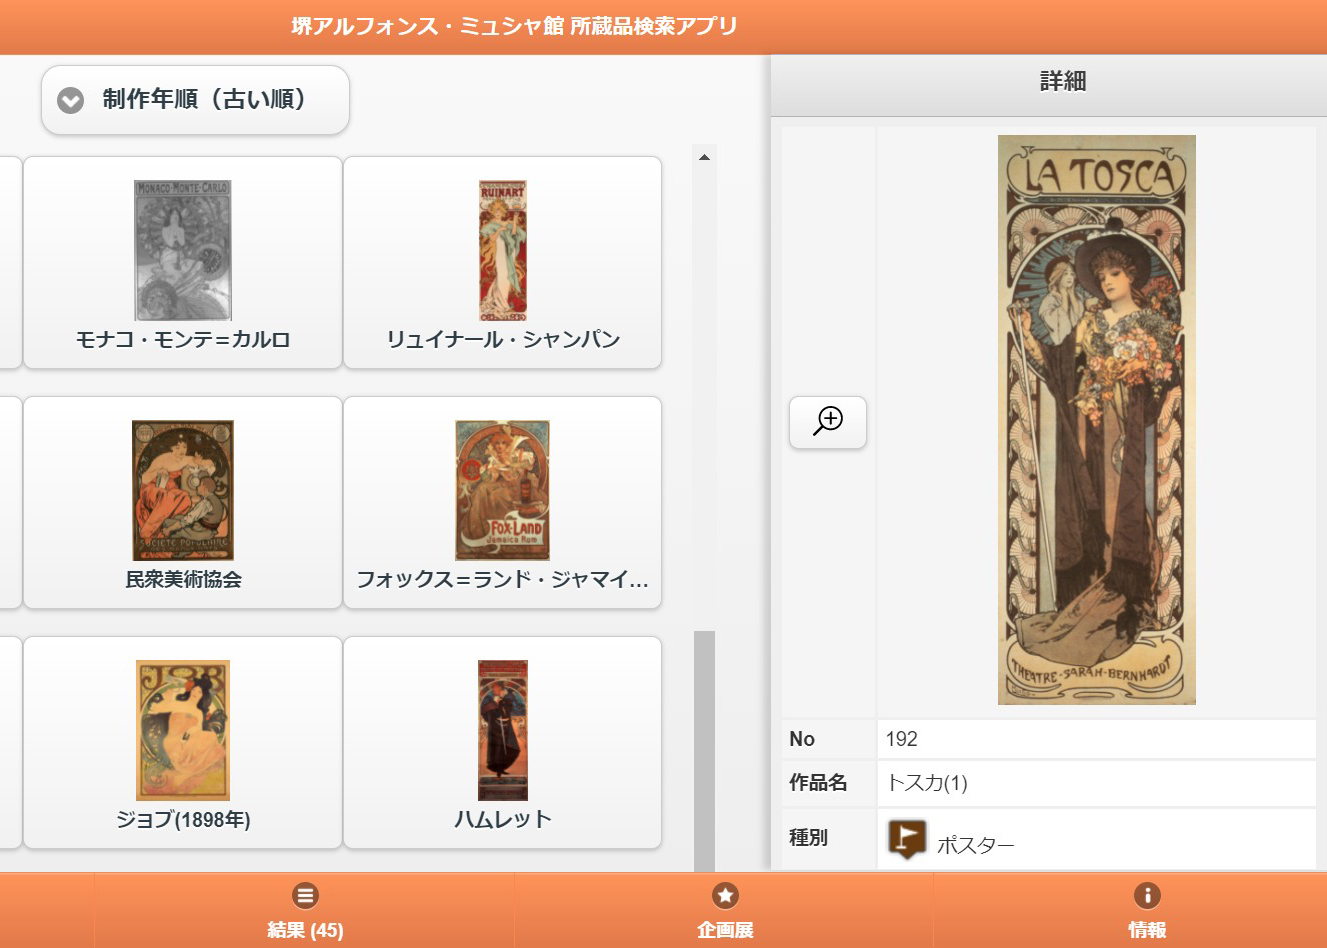Click the 作品名 value トスカ(1)
Viewport: 1327px width, 948px height.
tap(927, 783)
